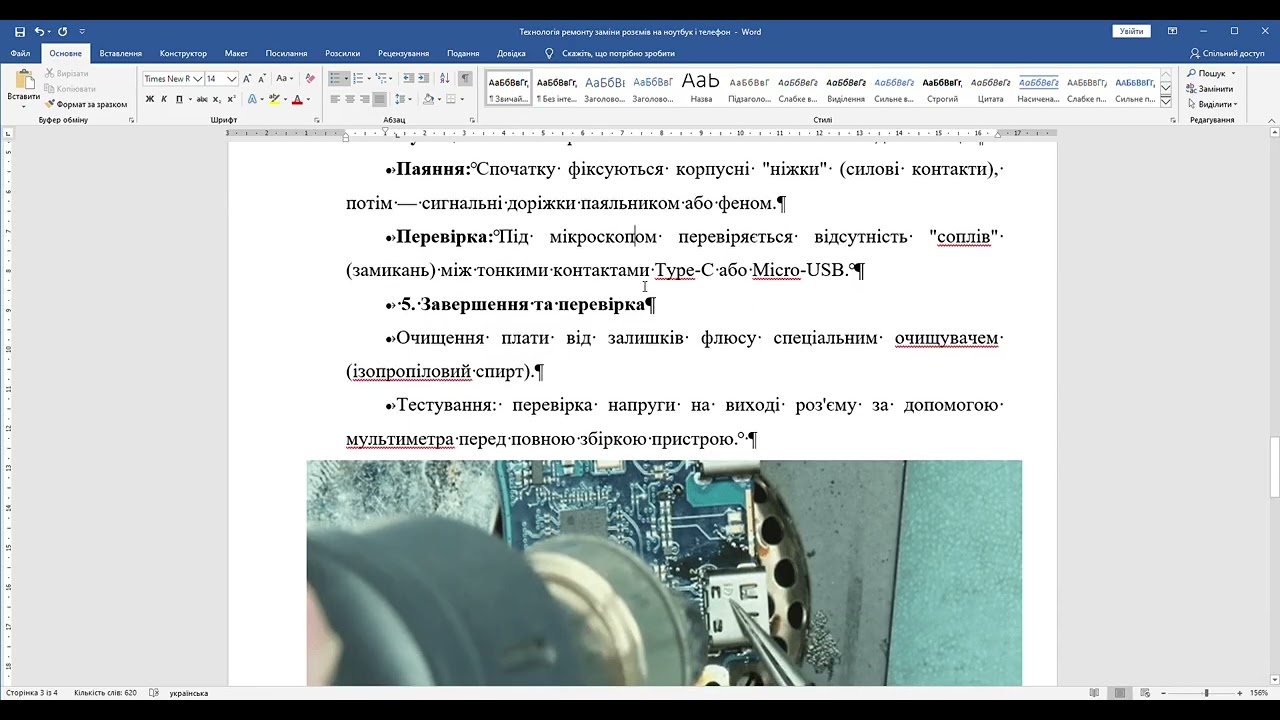Switch to Web Layout view
This screenshot has width=1280, height=720.
[1143, 692]
